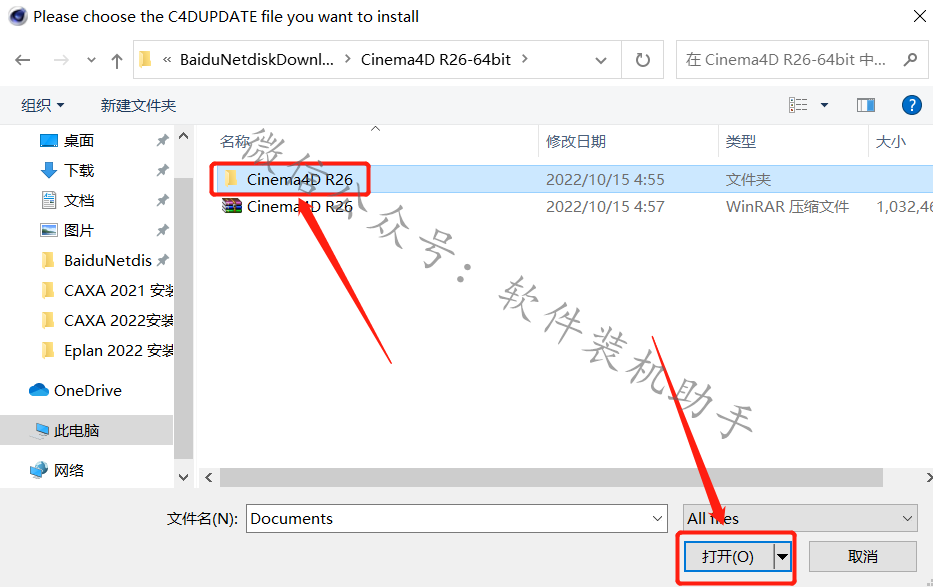Expand the chevron after Cinema4D R26-64bit breadcrumb
Image resolution: width=933 pixels, height=587 pixels.
525,59
